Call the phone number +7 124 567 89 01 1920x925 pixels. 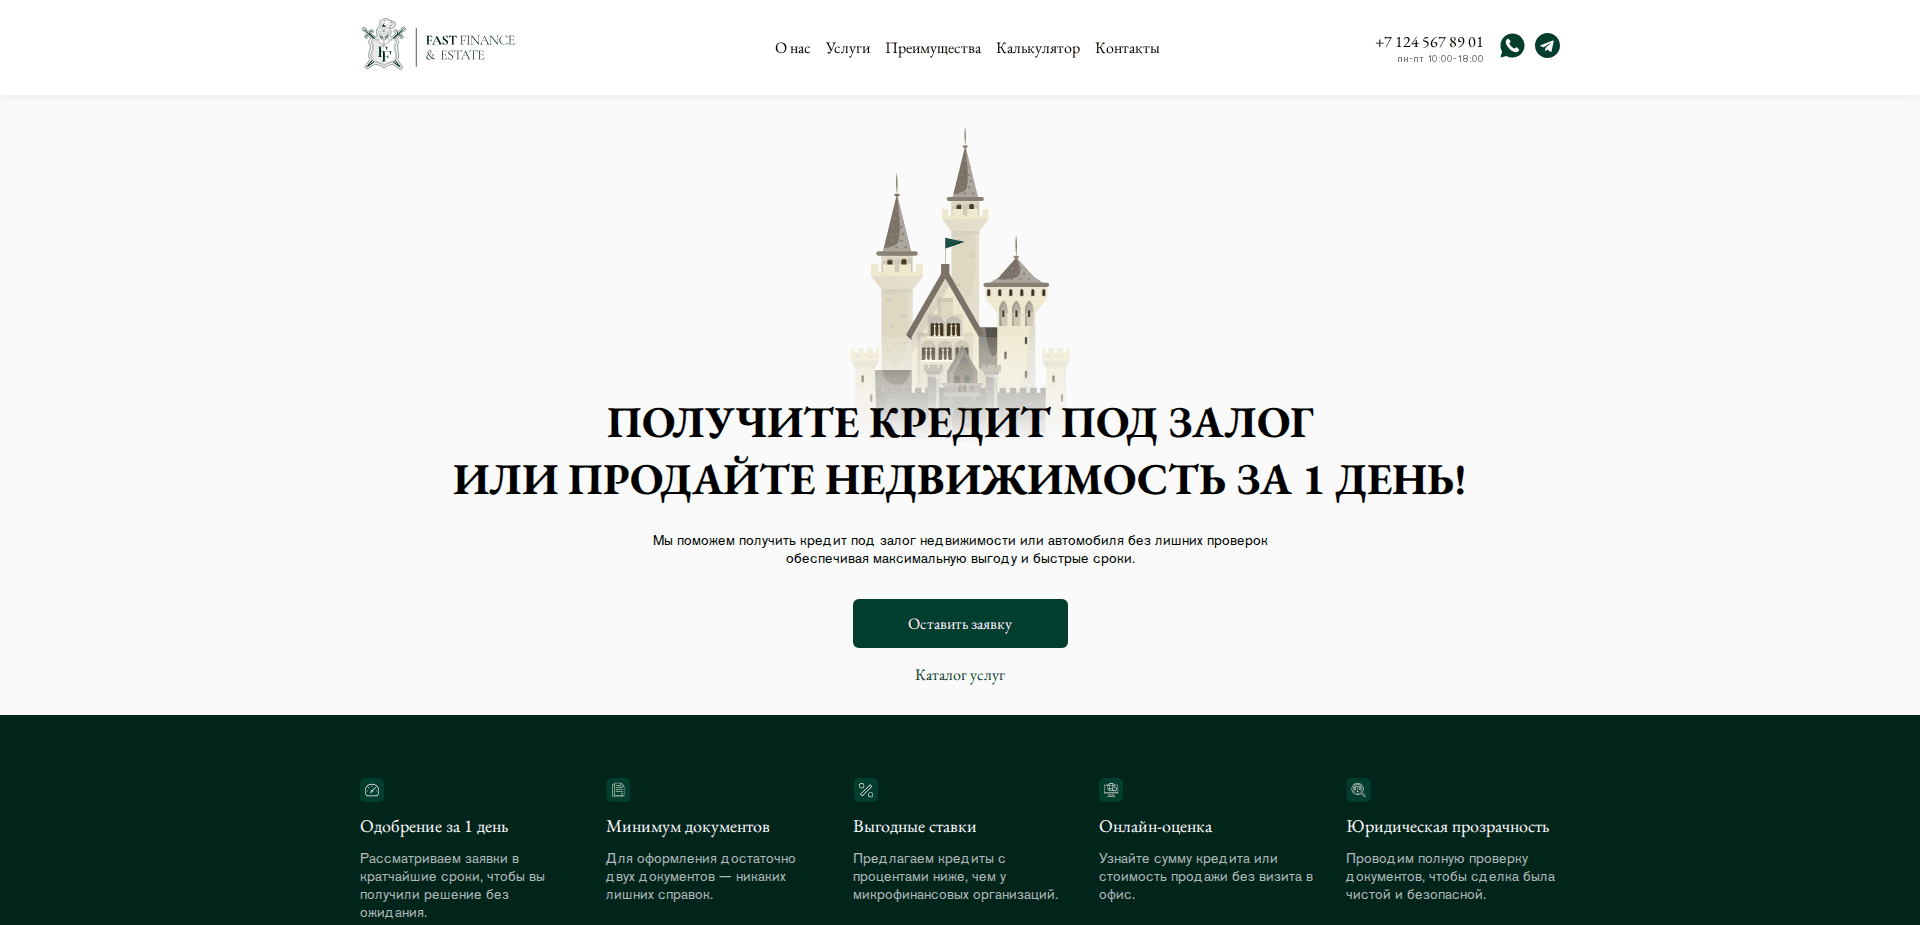[x=1428, y=42]
